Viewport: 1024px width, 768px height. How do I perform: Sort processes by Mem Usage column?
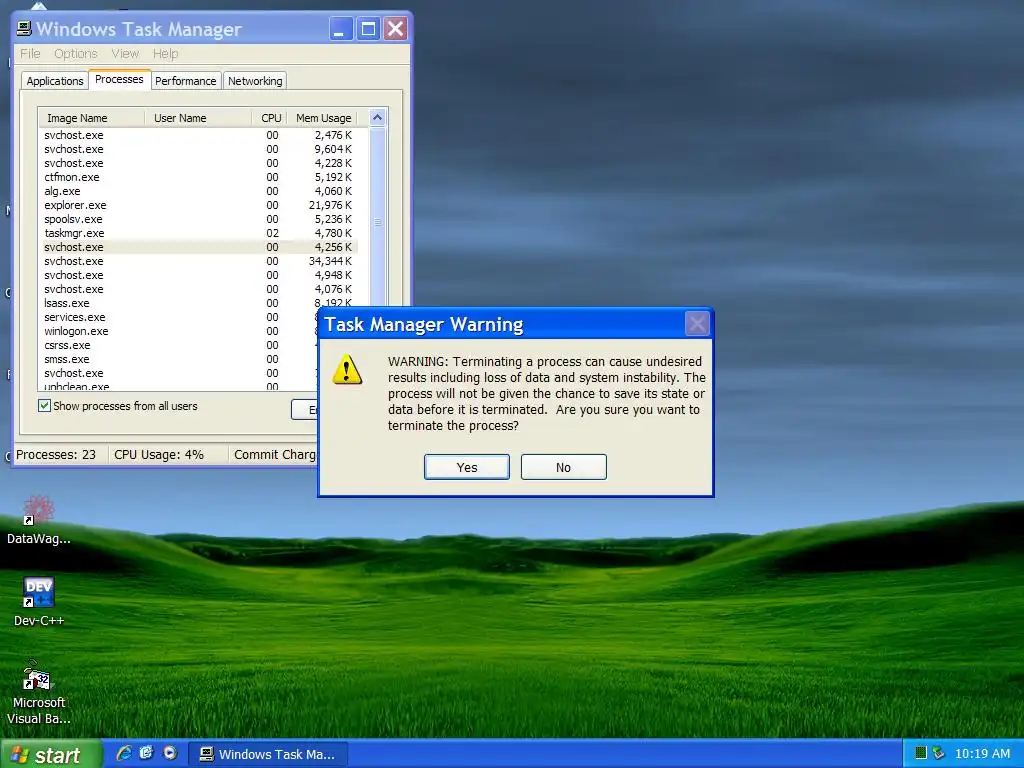[323, 118]
